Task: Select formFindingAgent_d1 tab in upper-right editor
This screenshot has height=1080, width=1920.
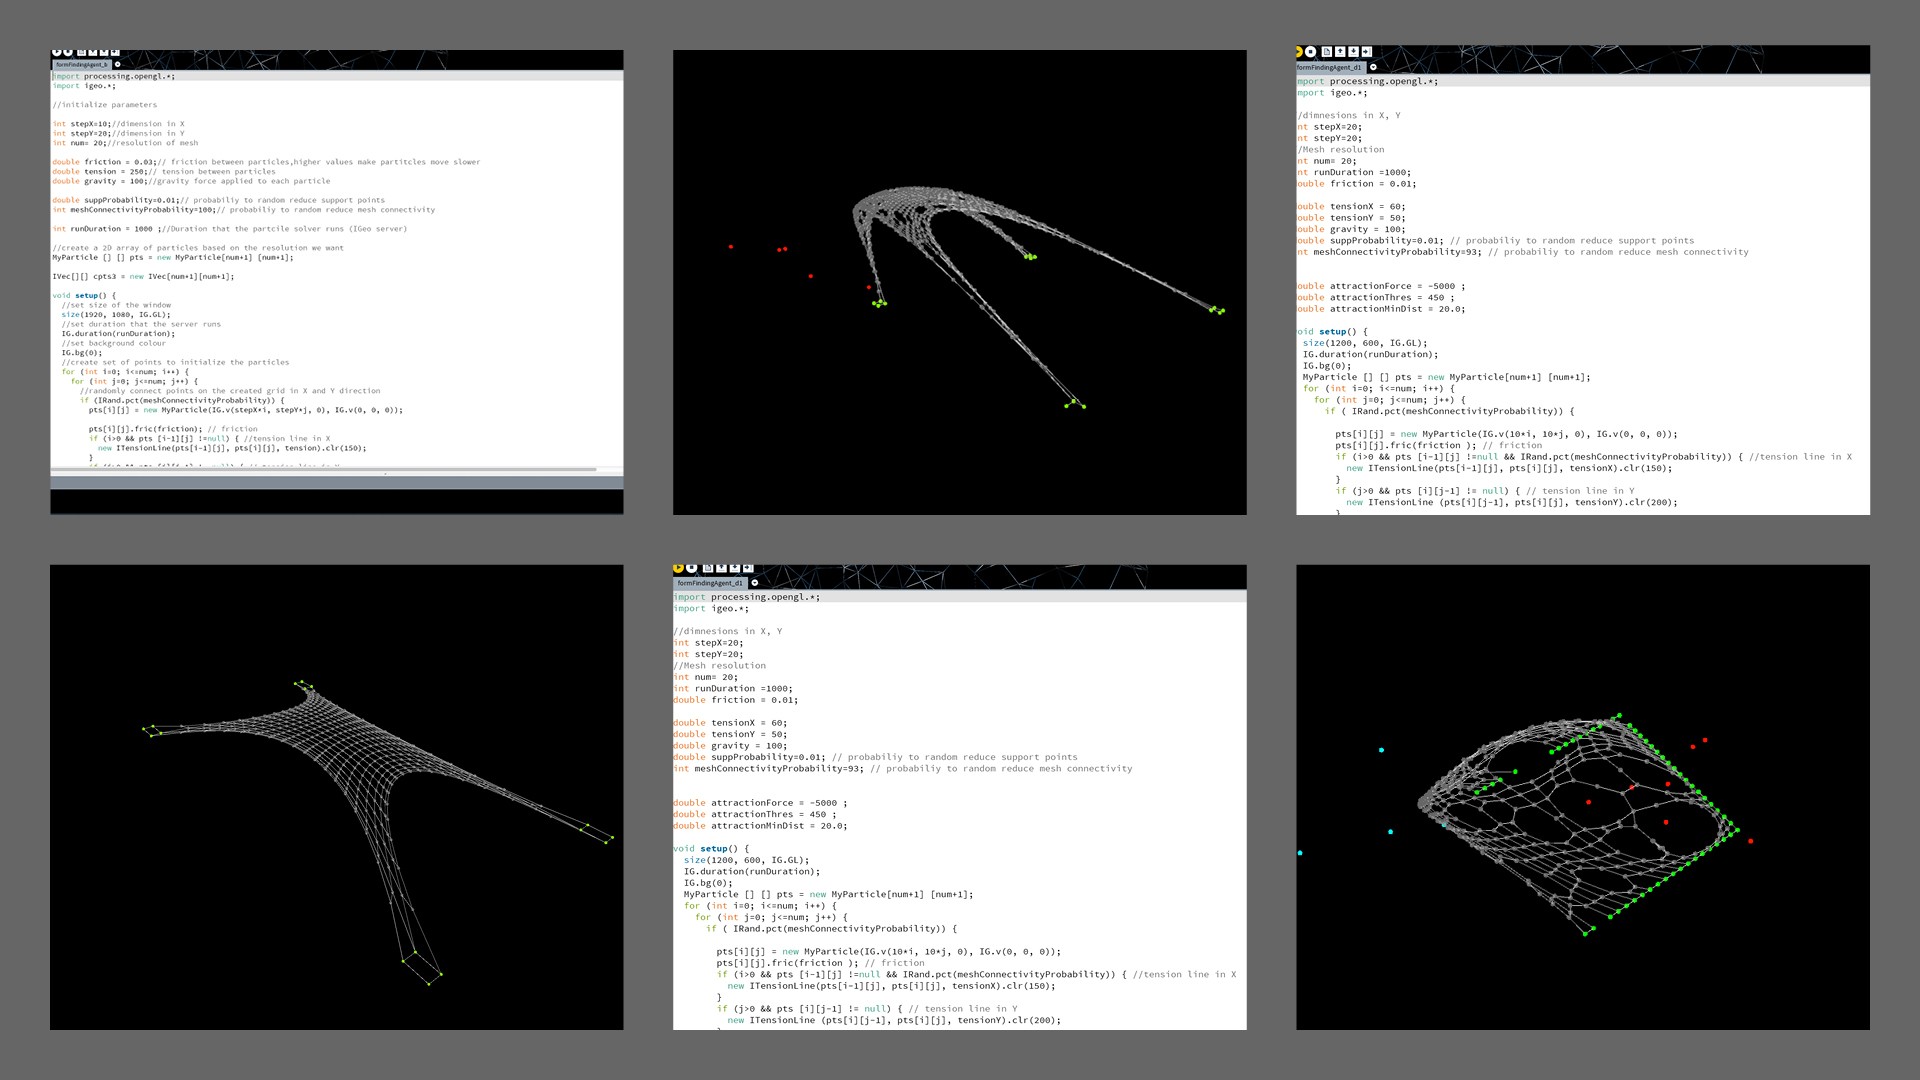Action: pos(1330,67)
